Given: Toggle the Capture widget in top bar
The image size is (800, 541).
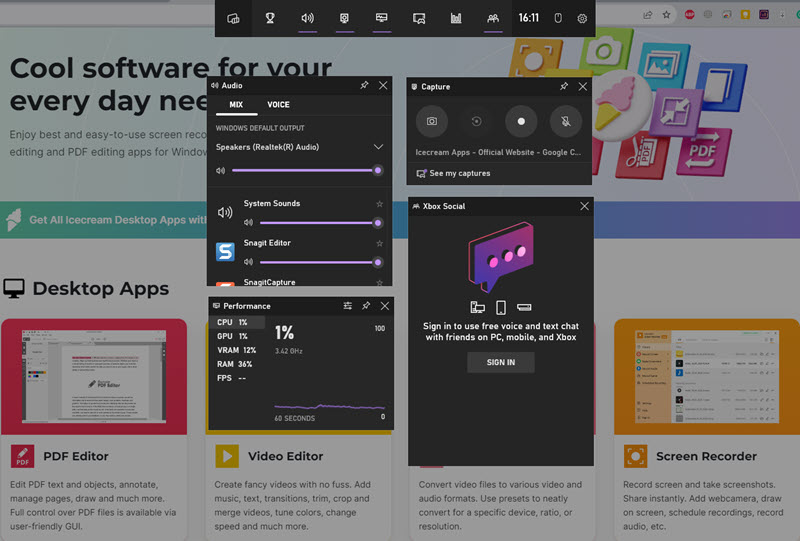Looking at the screenshot, I should pyautogui.click(x=344, y=18).
